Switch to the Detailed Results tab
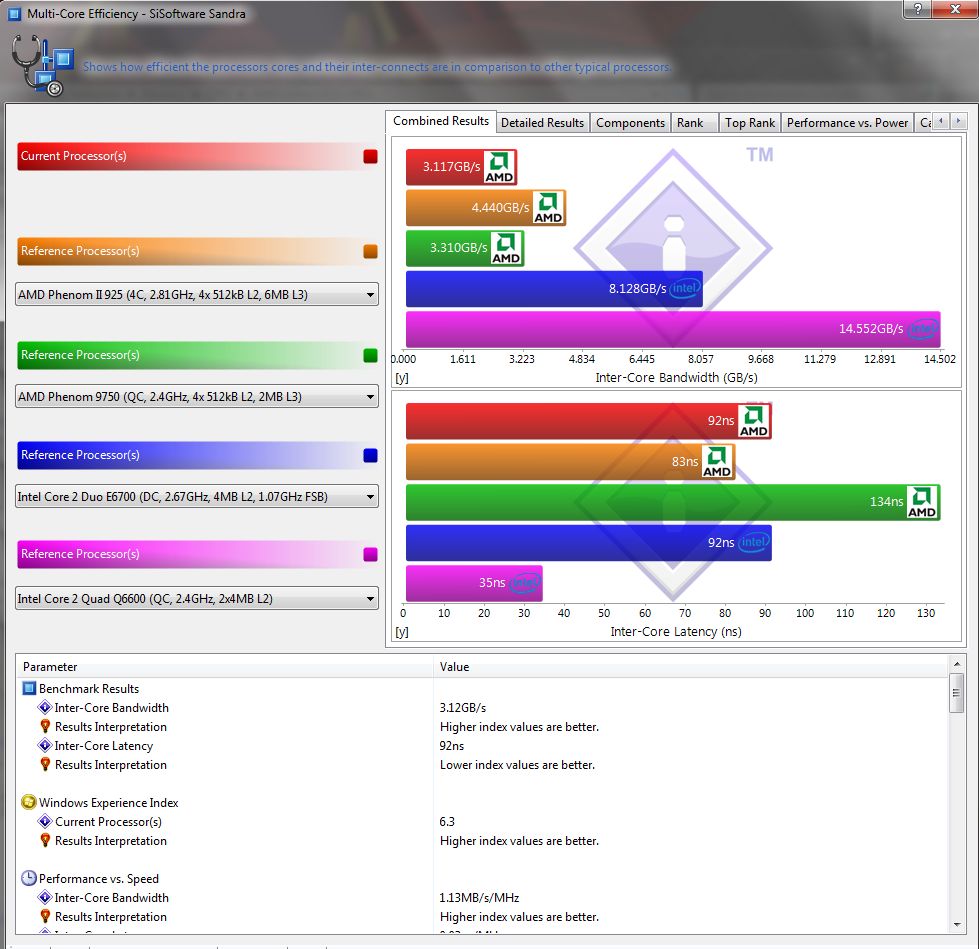This screenshot has height=949, width=979. pos(542,123)
